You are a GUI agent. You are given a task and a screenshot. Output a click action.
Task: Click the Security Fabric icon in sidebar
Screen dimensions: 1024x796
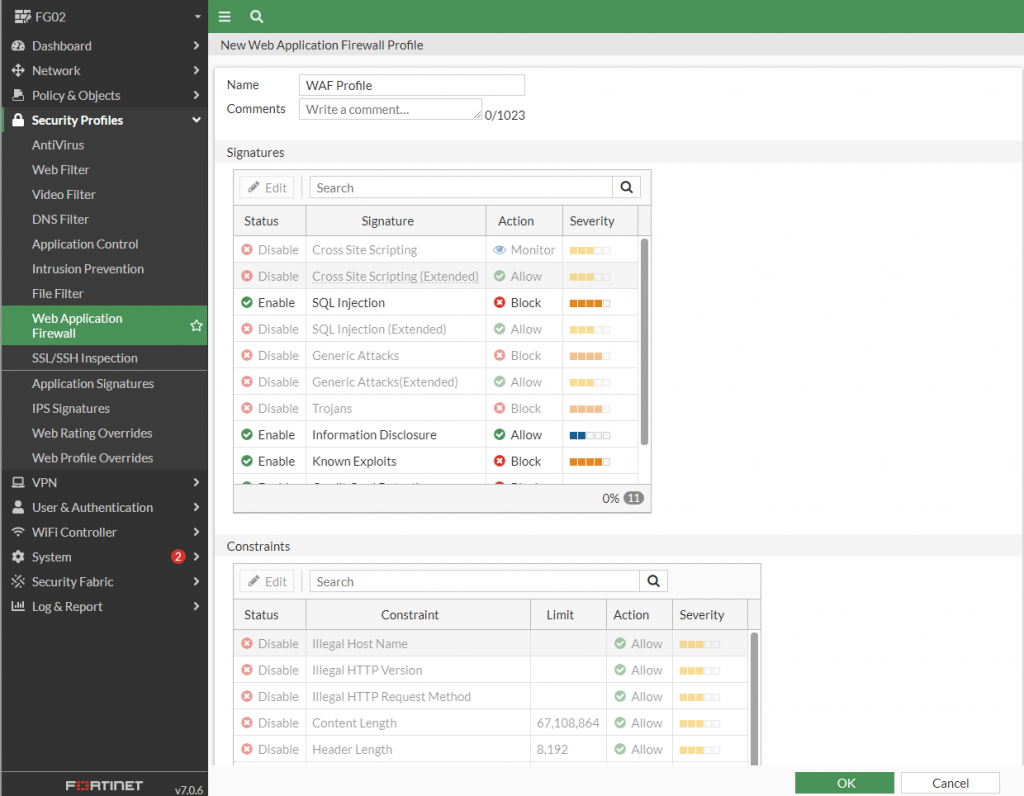18,582
